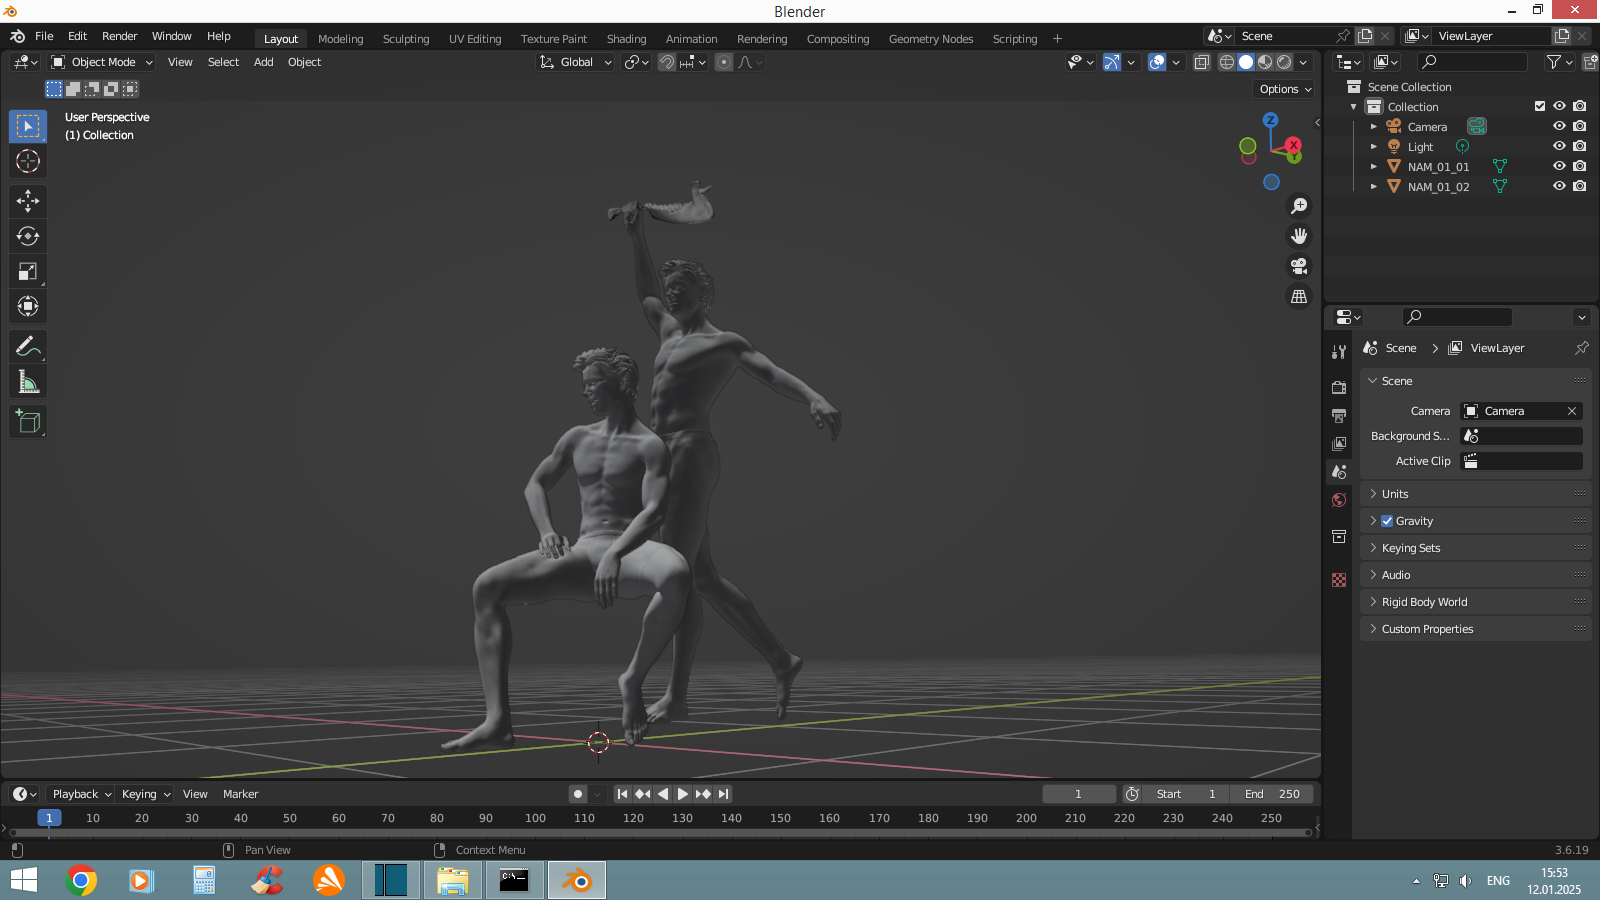This screenshot has width=1600, height=900.
Task: Toggle proportional editing
Action: [724, 62]
